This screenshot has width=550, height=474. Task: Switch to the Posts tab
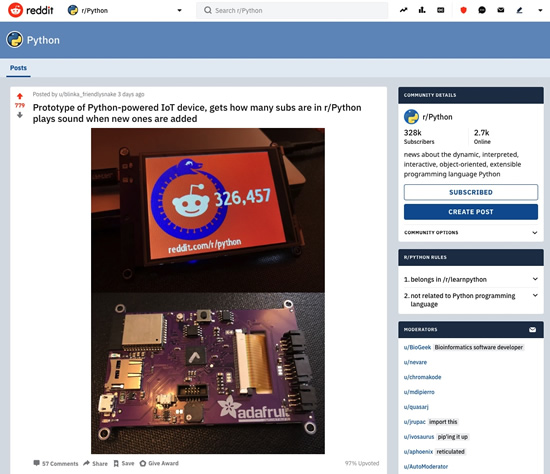point(18,68)
